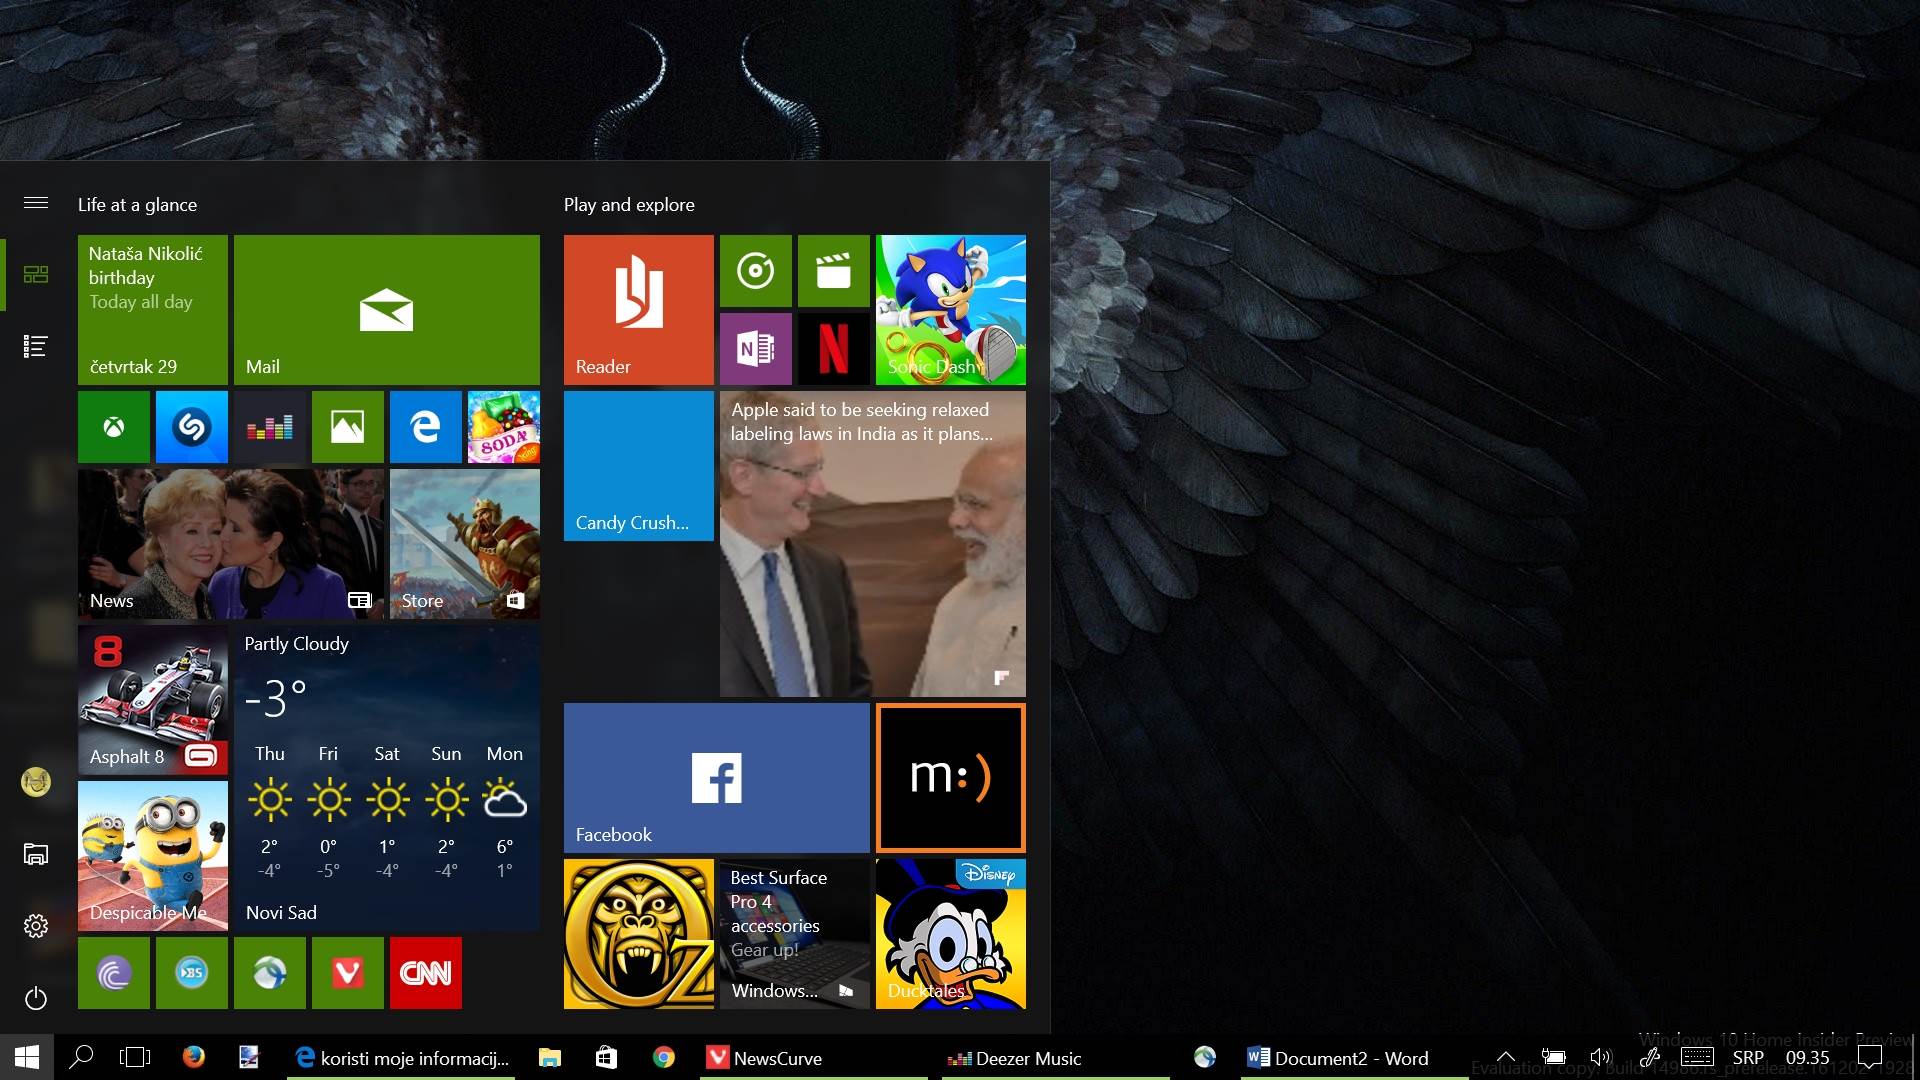The width and height of the screenshot is (1920, 1080).
Task: Open the Netflix tile
Action: [834, 349]
